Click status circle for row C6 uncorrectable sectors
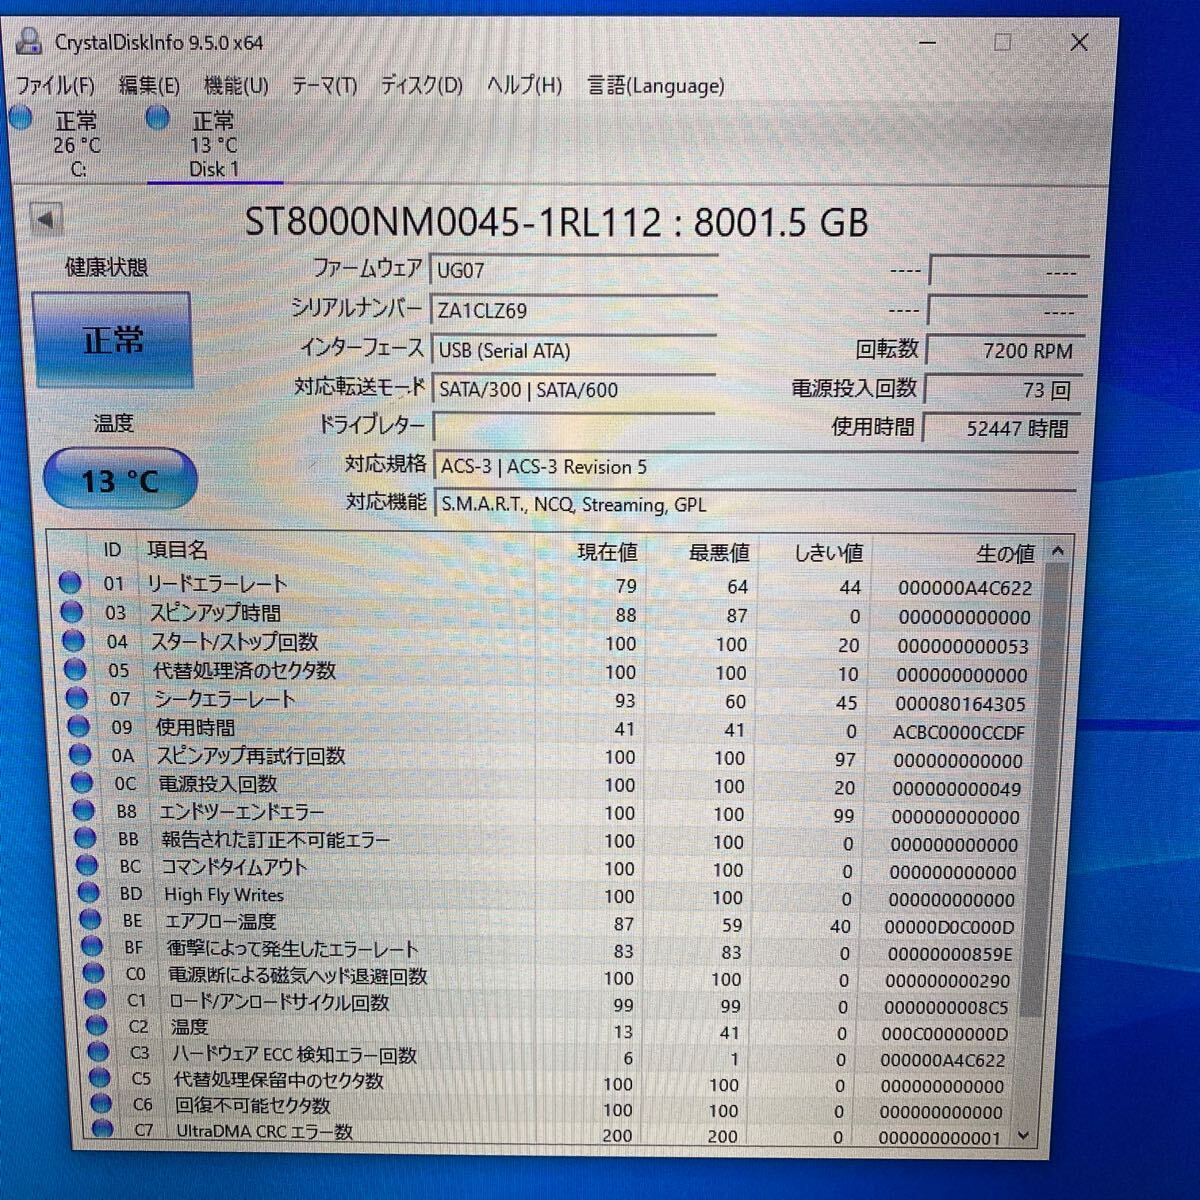This screenshot has width=1200, height=1200. pos(101,1104)
